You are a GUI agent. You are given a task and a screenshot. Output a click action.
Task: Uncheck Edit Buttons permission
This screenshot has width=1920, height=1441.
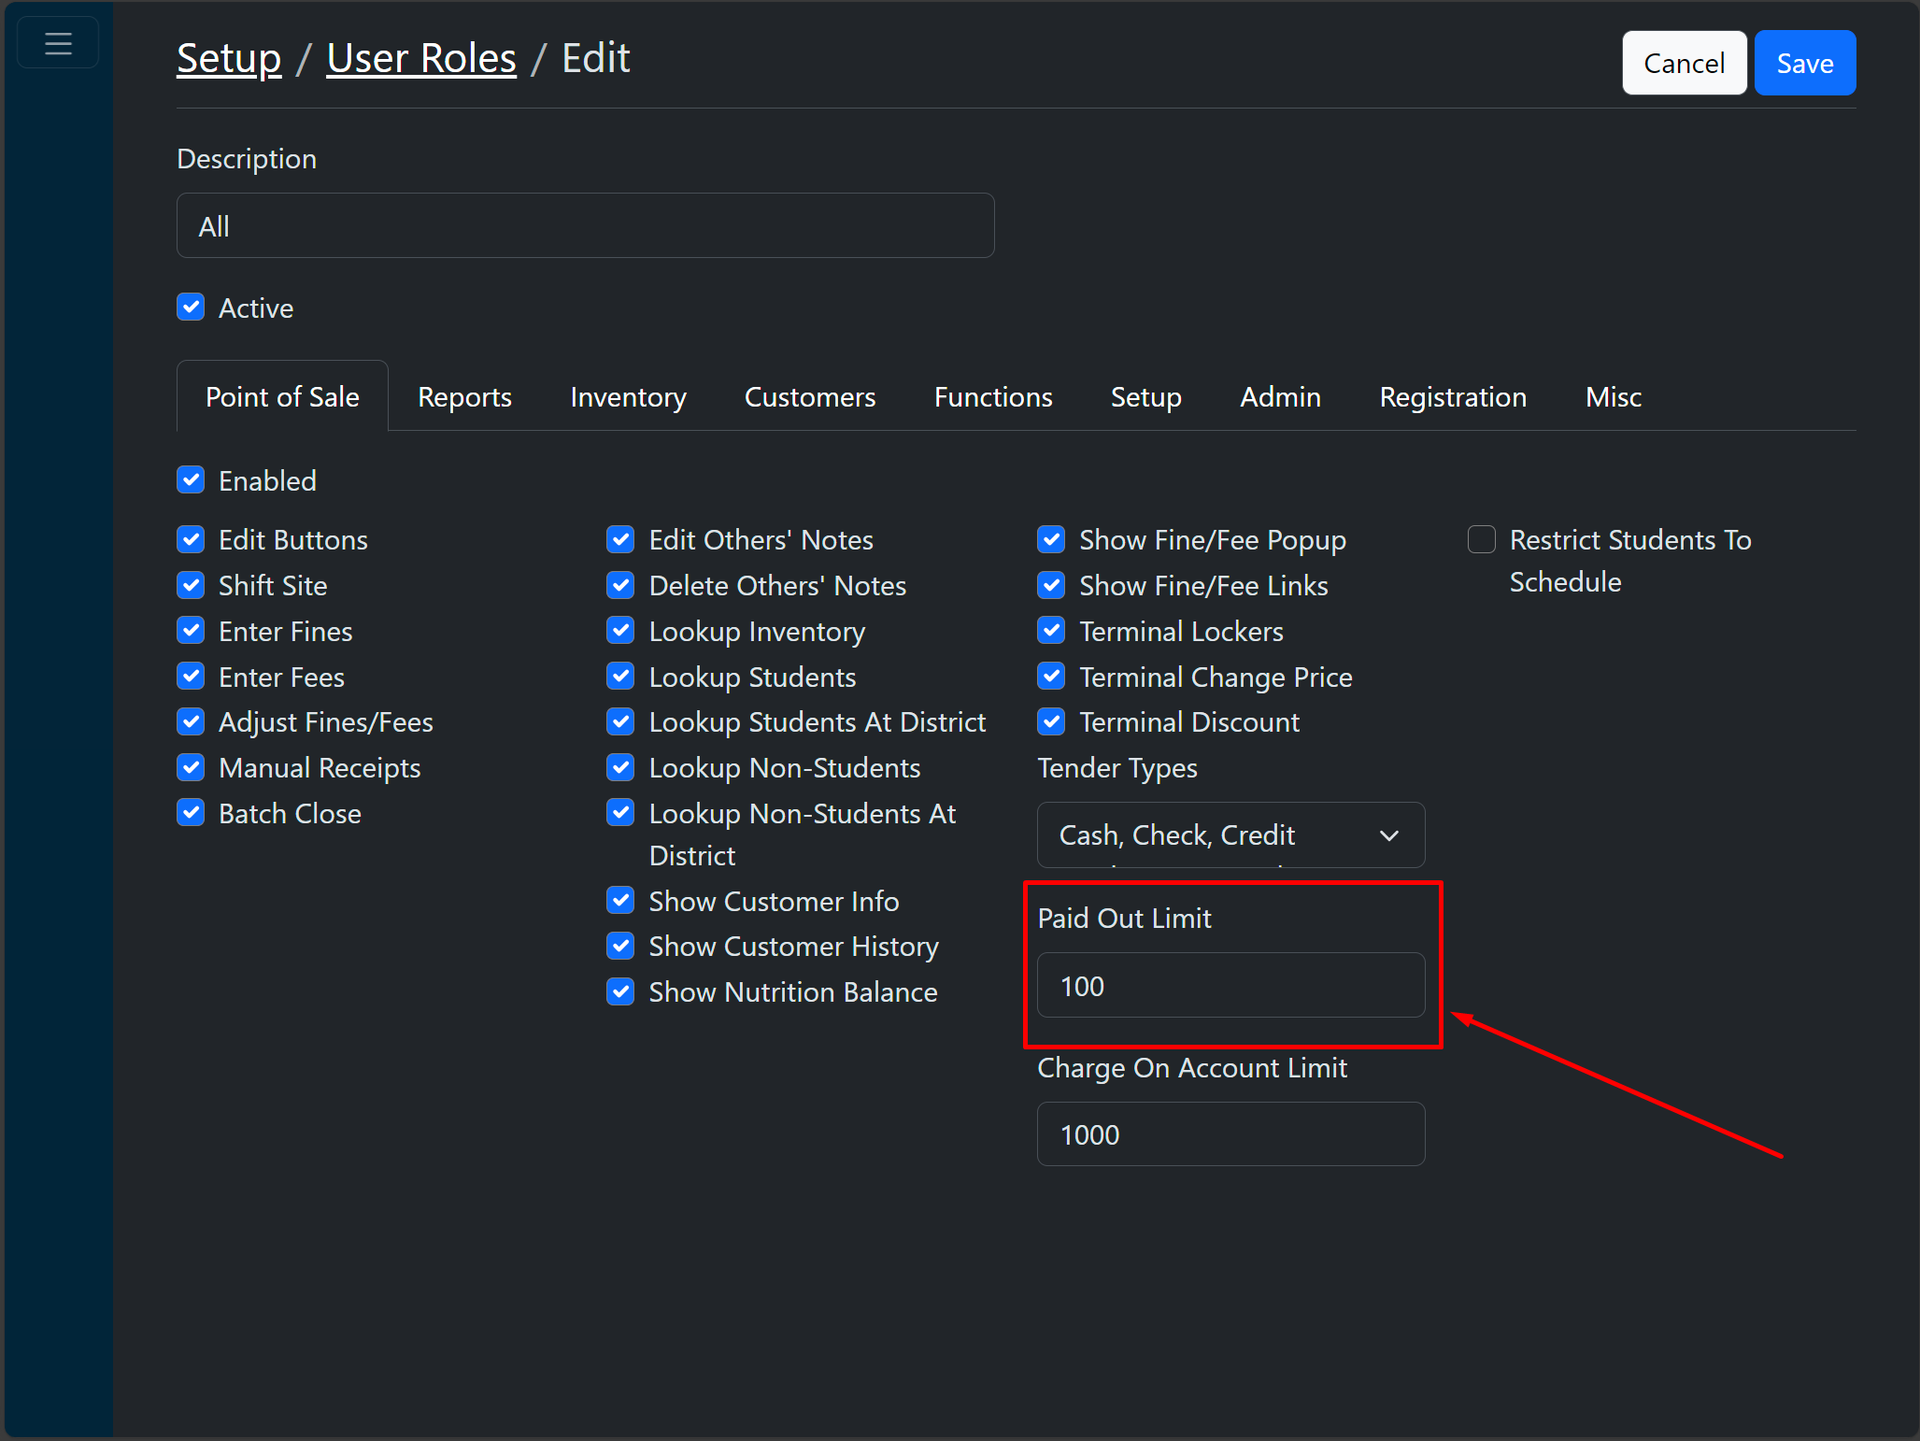(x=191, y=540)
